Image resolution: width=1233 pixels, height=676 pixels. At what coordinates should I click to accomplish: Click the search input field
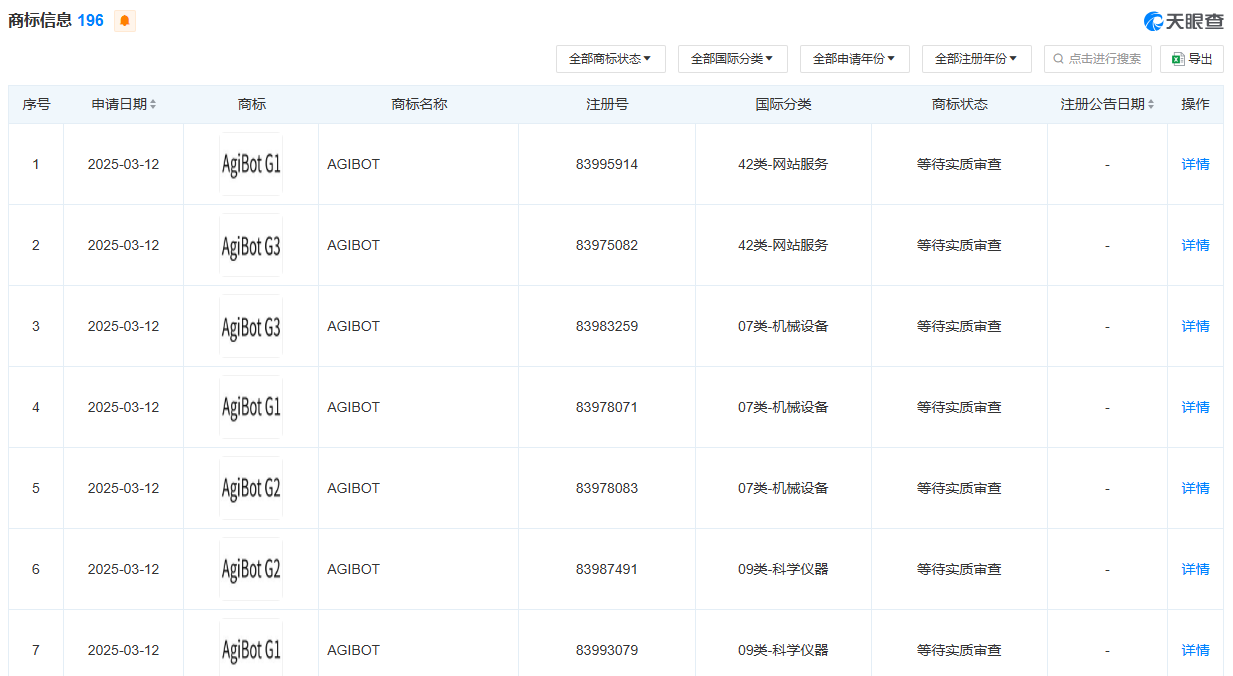coord(1098,59)
